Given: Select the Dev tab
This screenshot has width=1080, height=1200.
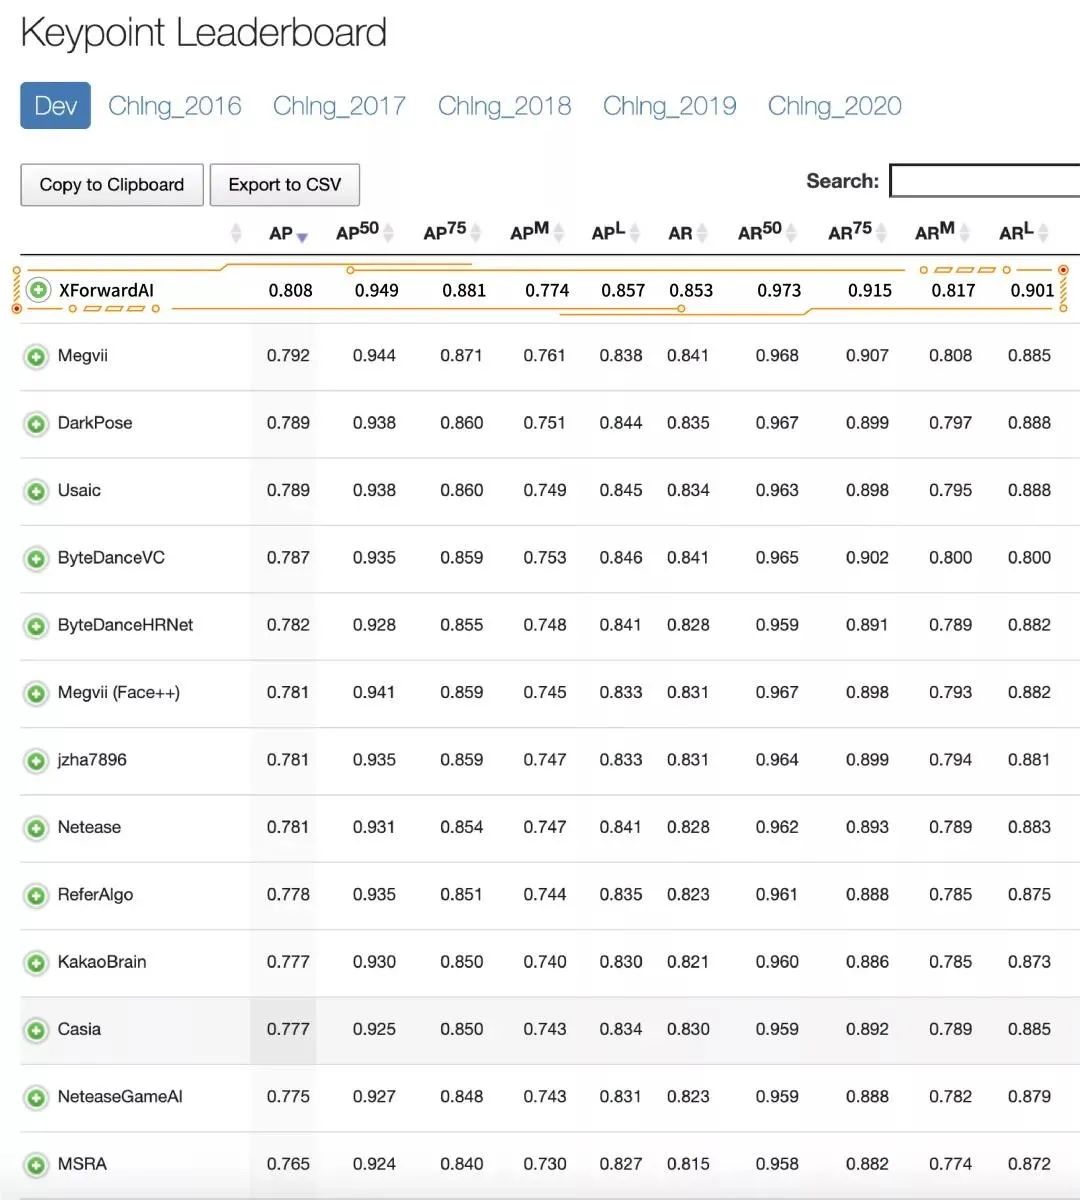Looking at the screenshot, I should click(x=55, y=105).
